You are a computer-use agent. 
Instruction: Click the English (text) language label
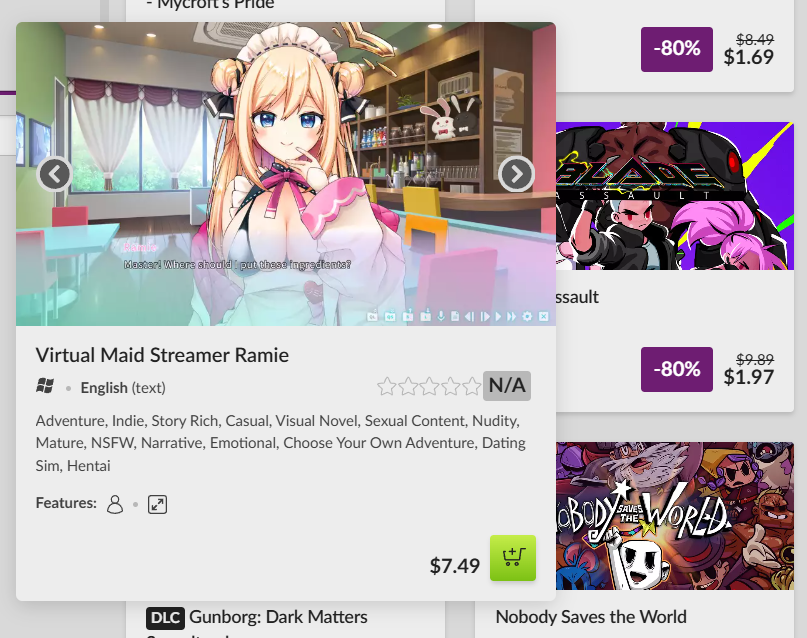coord(123,387)
